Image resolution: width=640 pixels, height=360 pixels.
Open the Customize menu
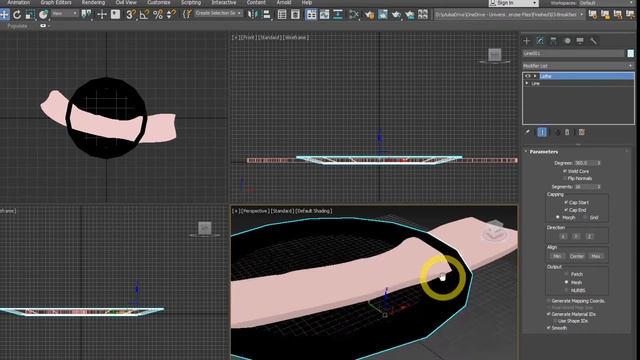(x=159, y=2)
